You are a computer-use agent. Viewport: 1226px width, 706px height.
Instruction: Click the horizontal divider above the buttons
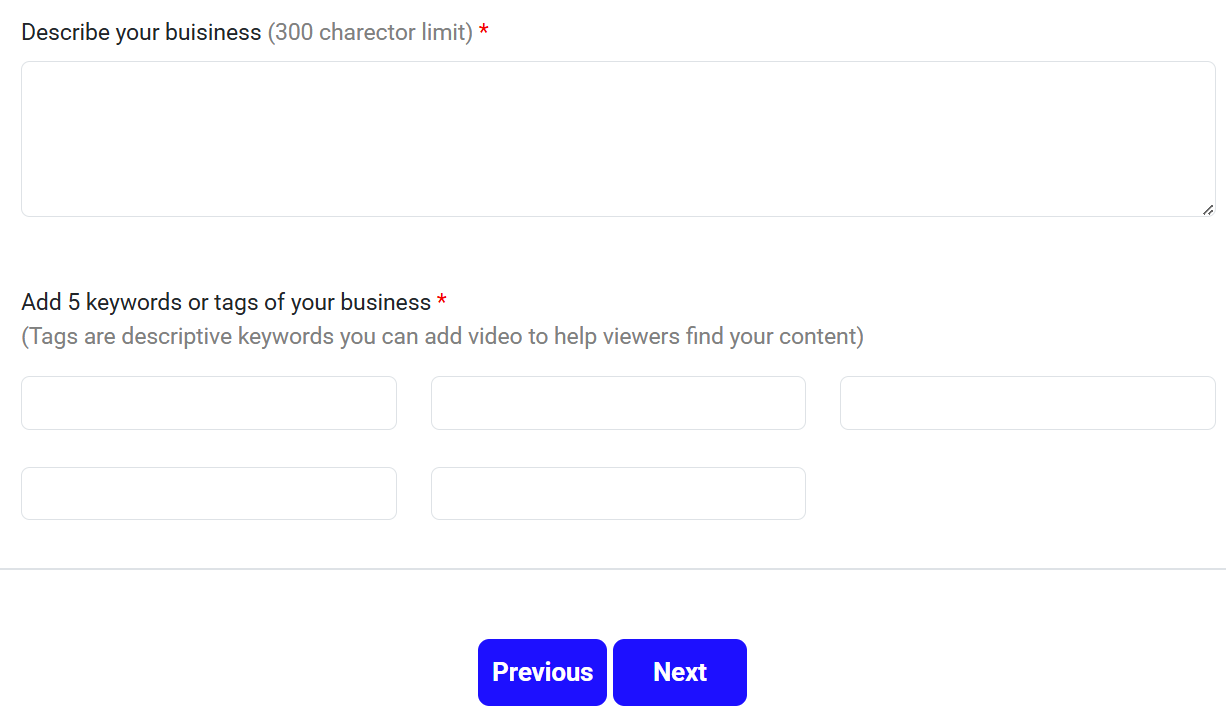[x=613, y=569]
